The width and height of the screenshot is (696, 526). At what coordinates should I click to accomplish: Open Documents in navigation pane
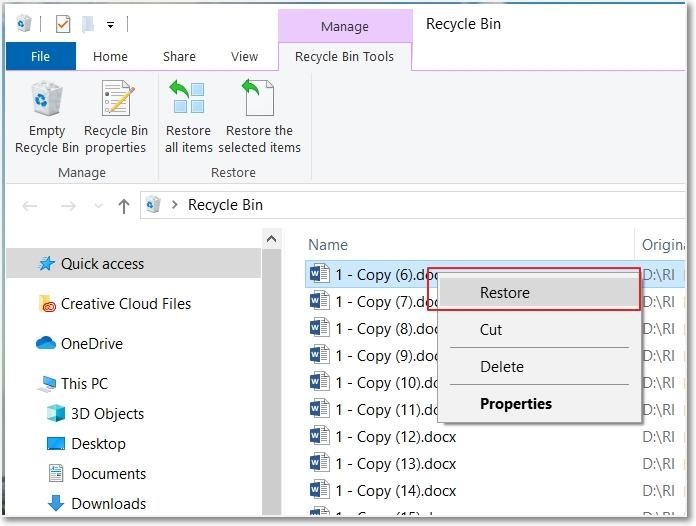(x=109, y=474)
